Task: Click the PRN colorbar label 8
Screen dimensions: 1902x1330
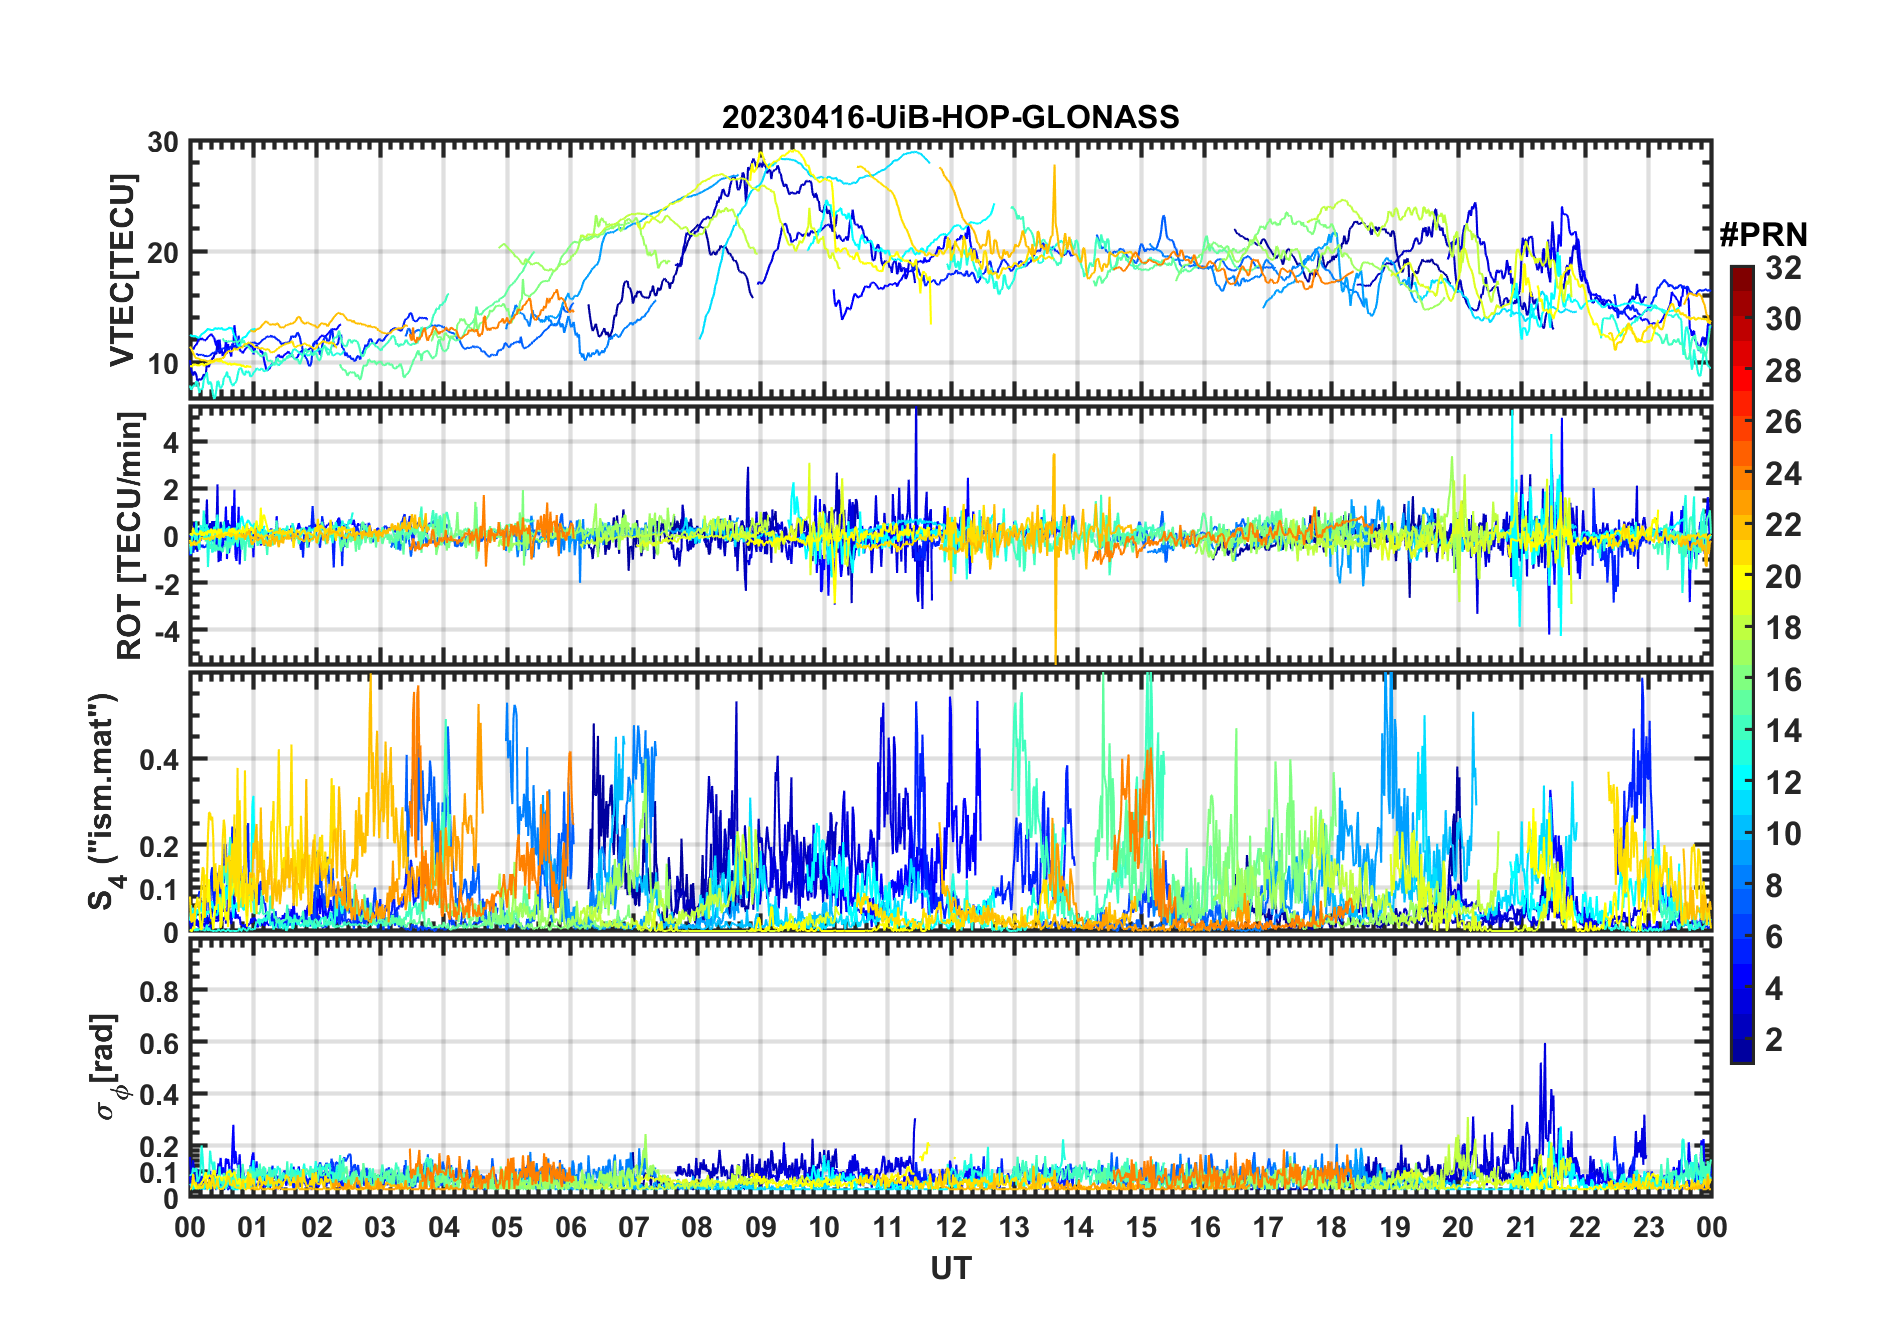Action: pyautogui.click(x=1774, y=886)
